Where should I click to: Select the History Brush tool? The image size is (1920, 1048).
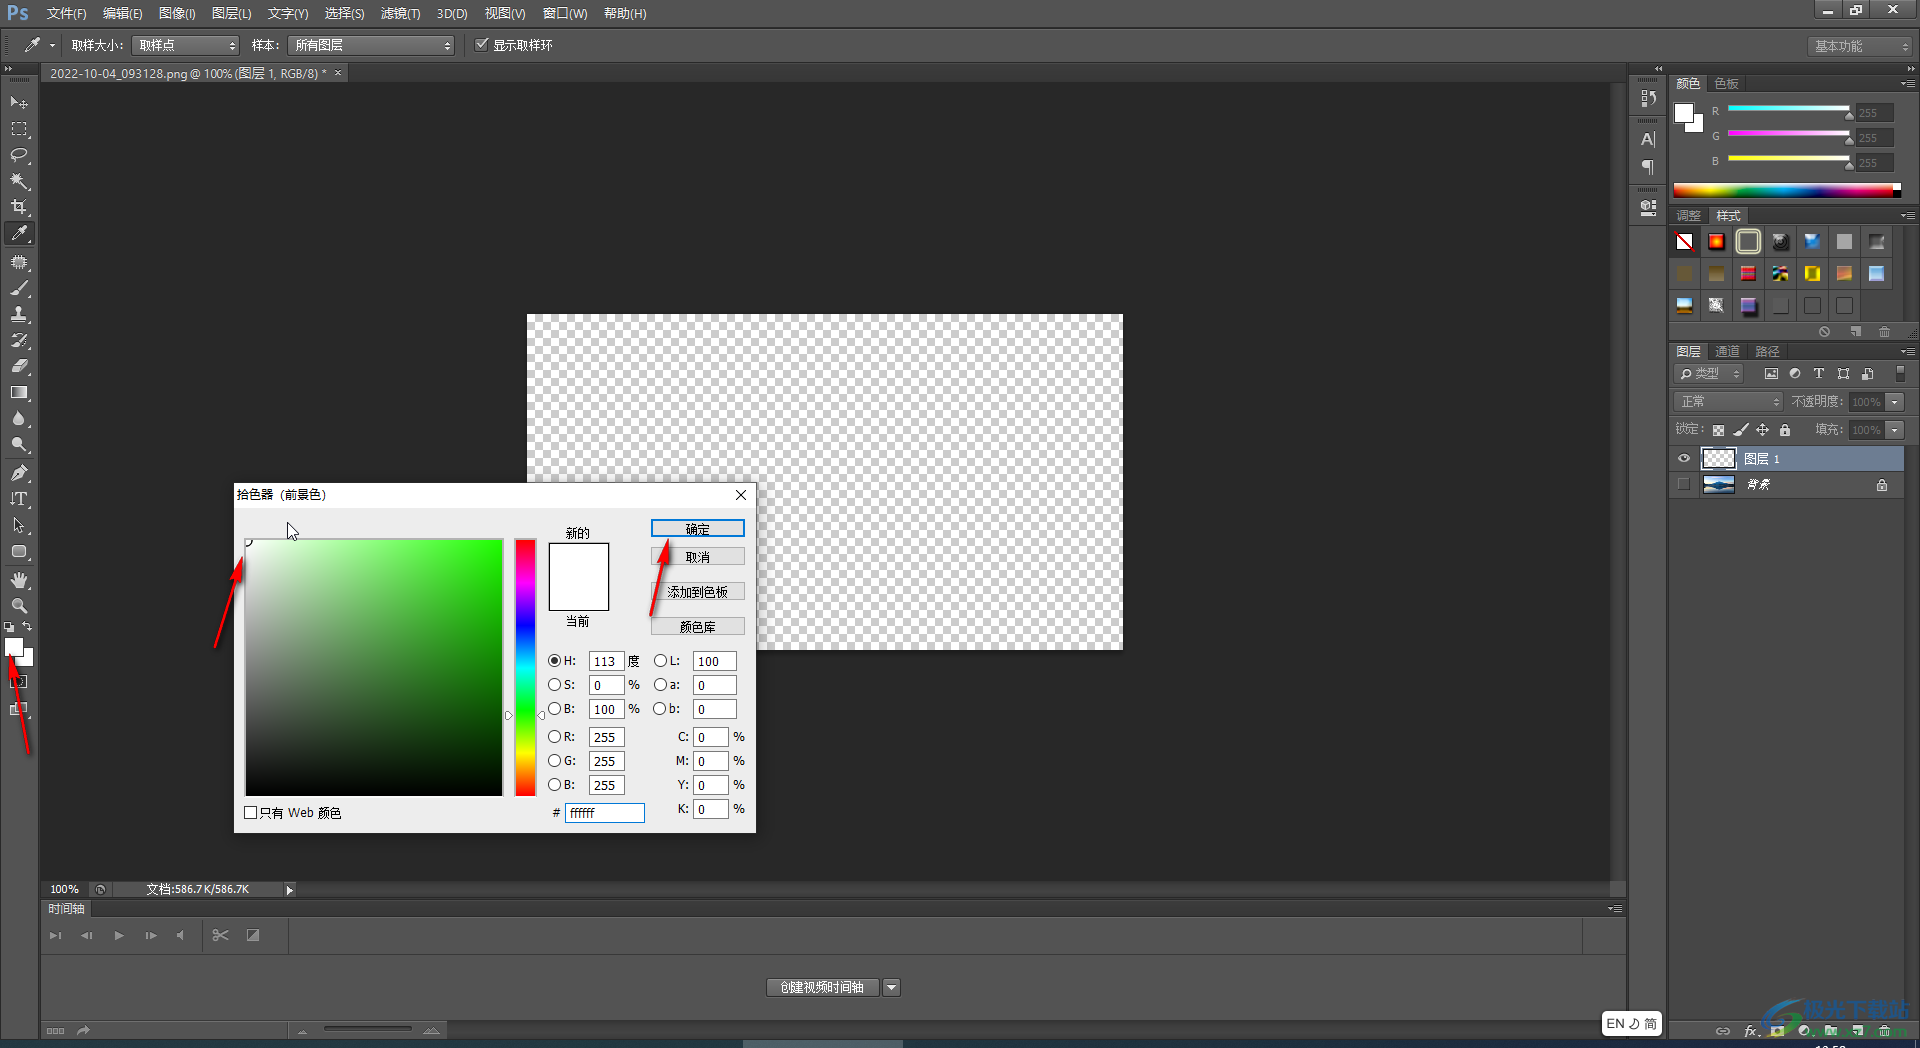(19, 340)
